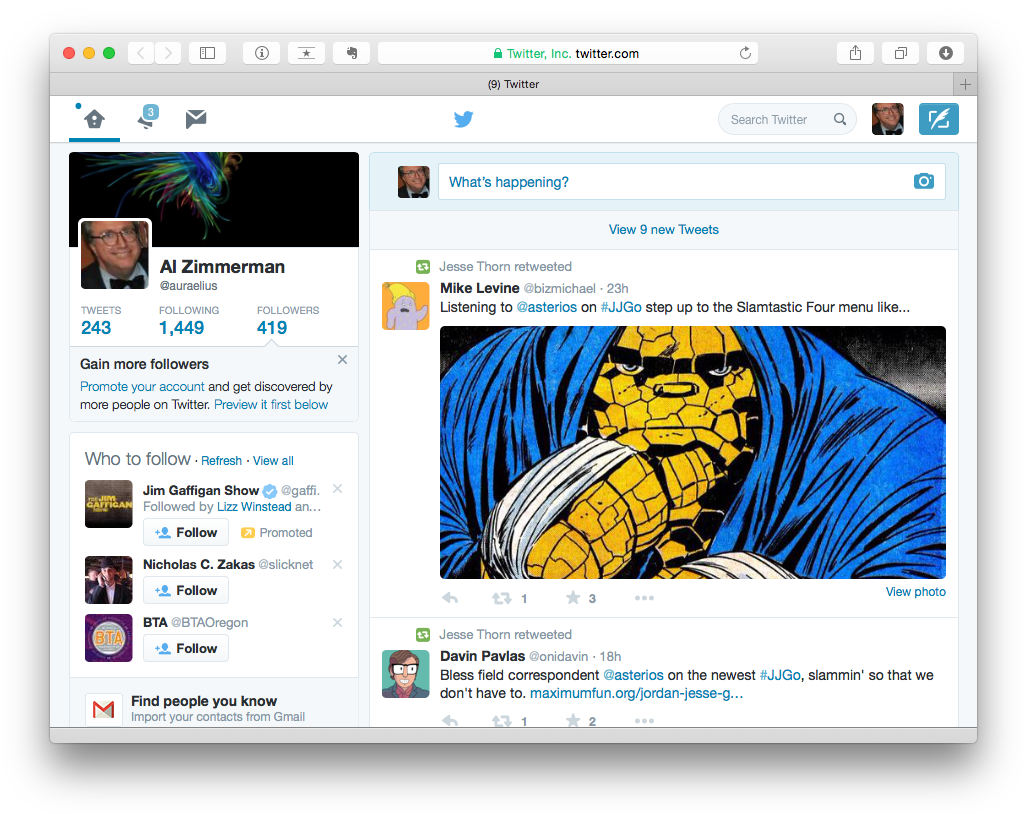Open the Safari Share button
1036x814 pixels.
[x=855, y=53]
